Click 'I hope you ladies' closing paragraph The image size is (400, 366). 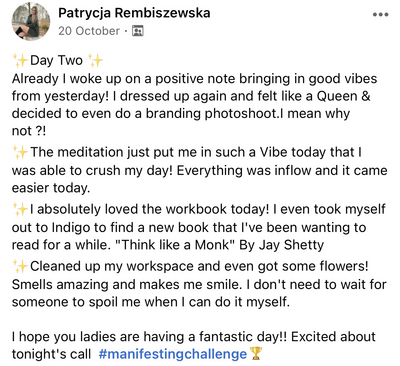pos(194,345)
